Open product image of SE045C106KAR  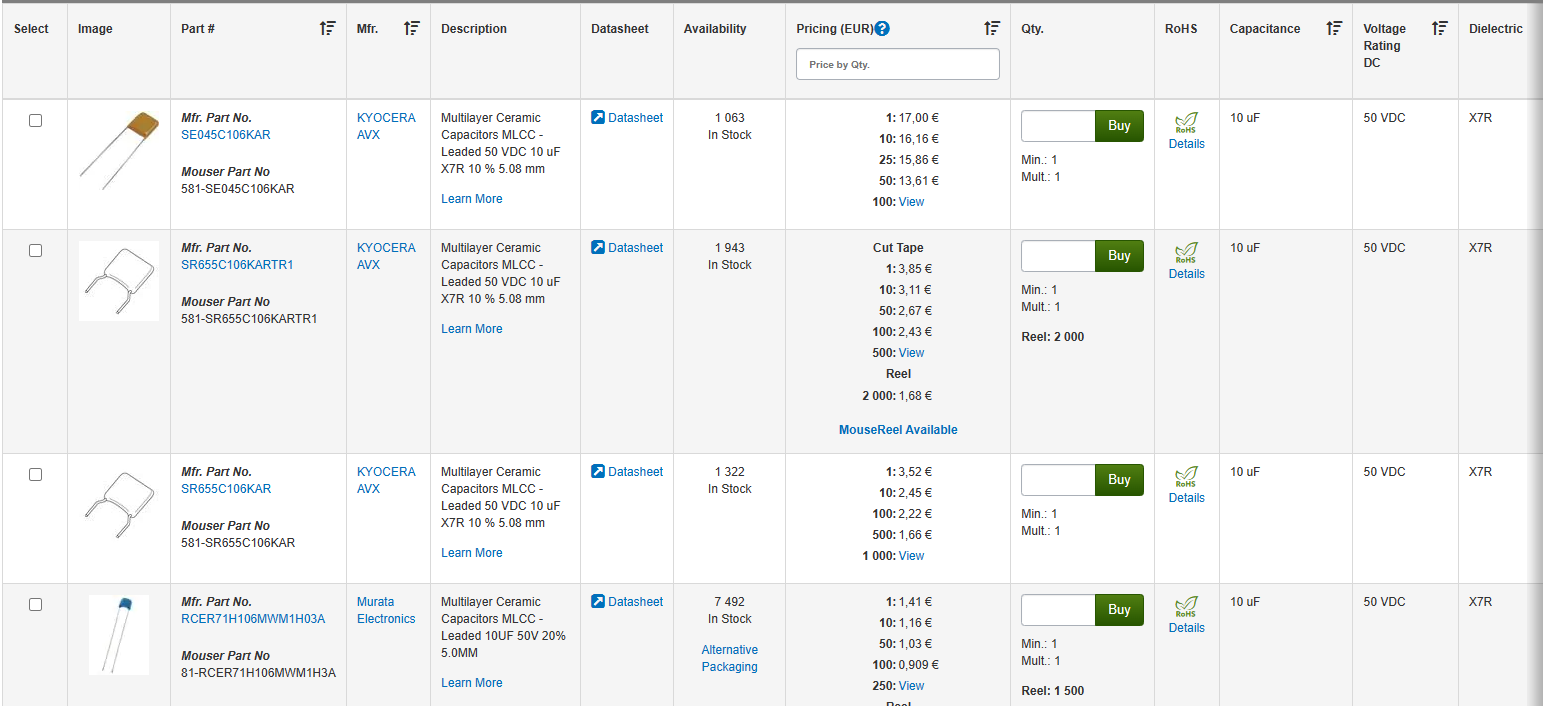[119, 151]
